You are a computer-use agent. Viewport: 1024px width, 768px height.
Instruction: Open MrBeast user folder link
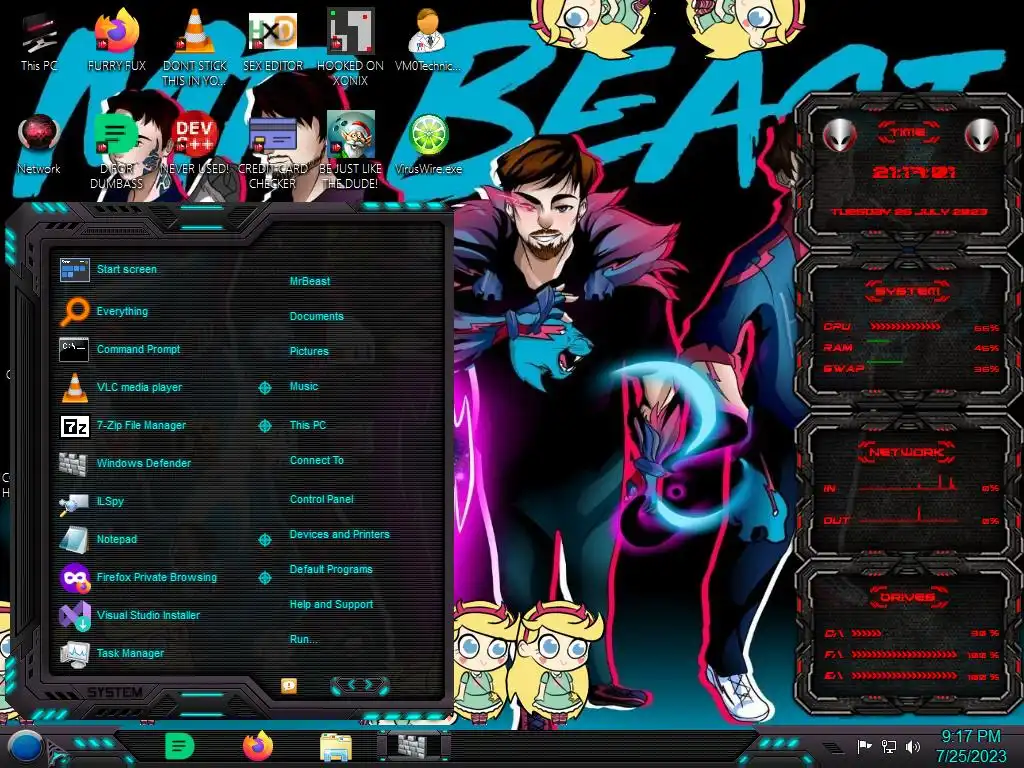pyautogui.click(x=310, y=281)
